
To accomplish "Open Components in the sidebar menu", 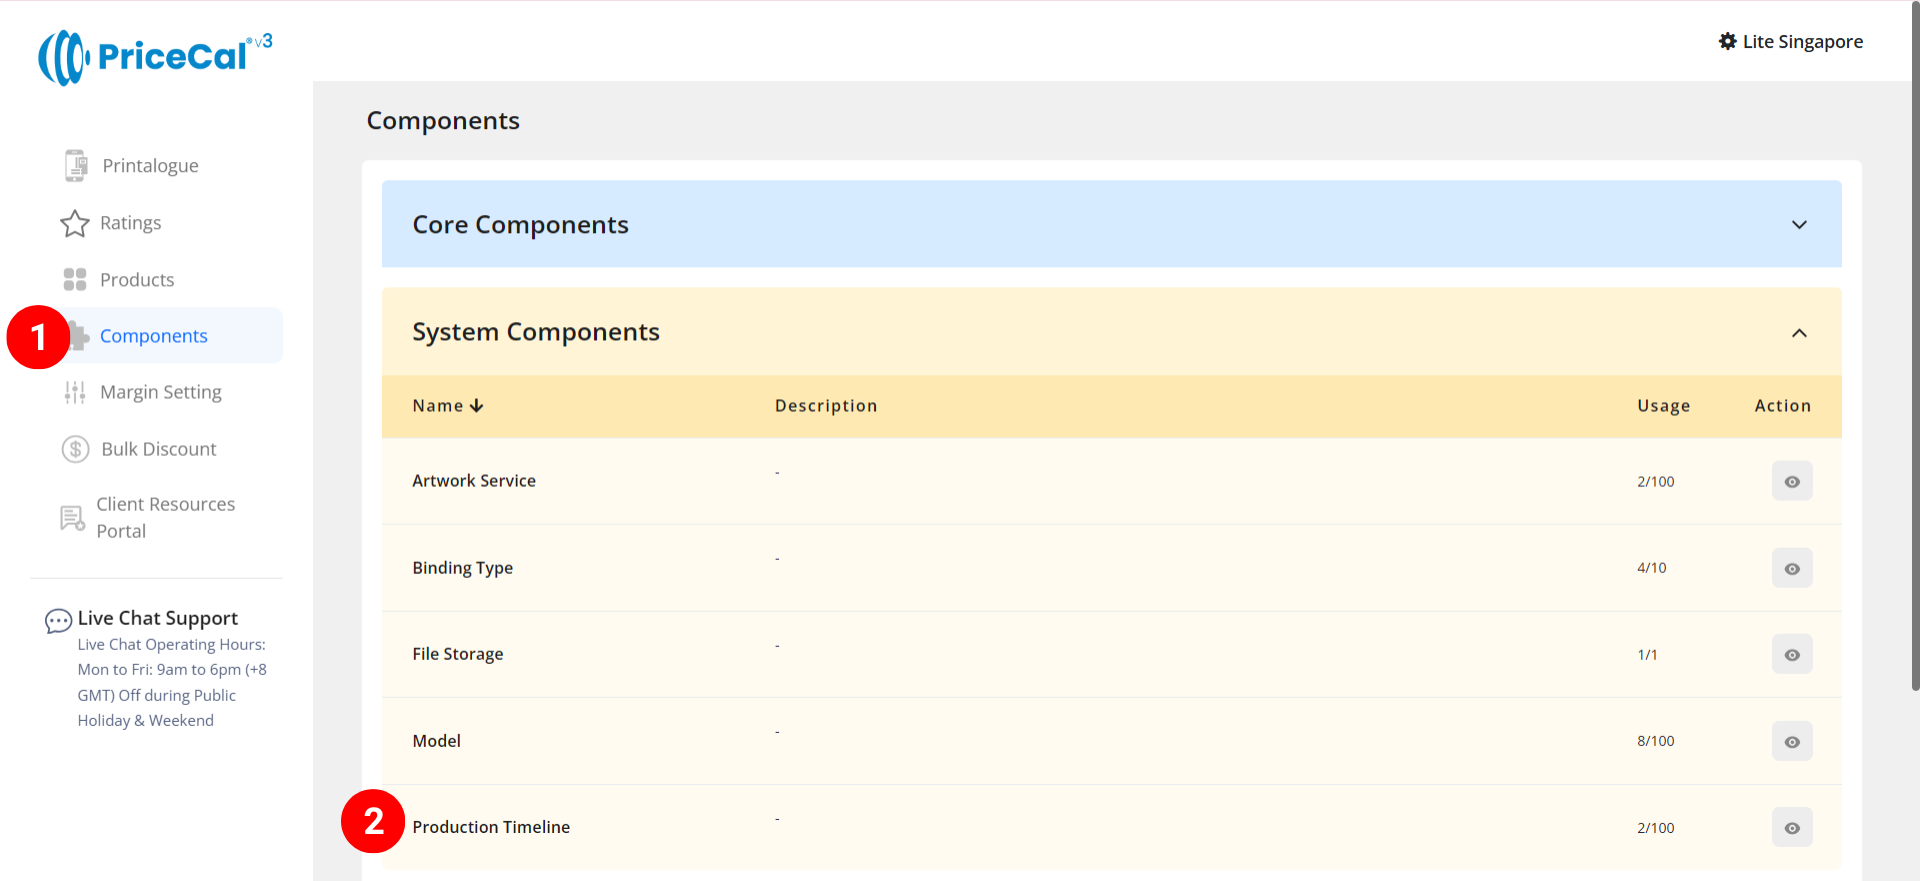I will click(x=154, y=336).
